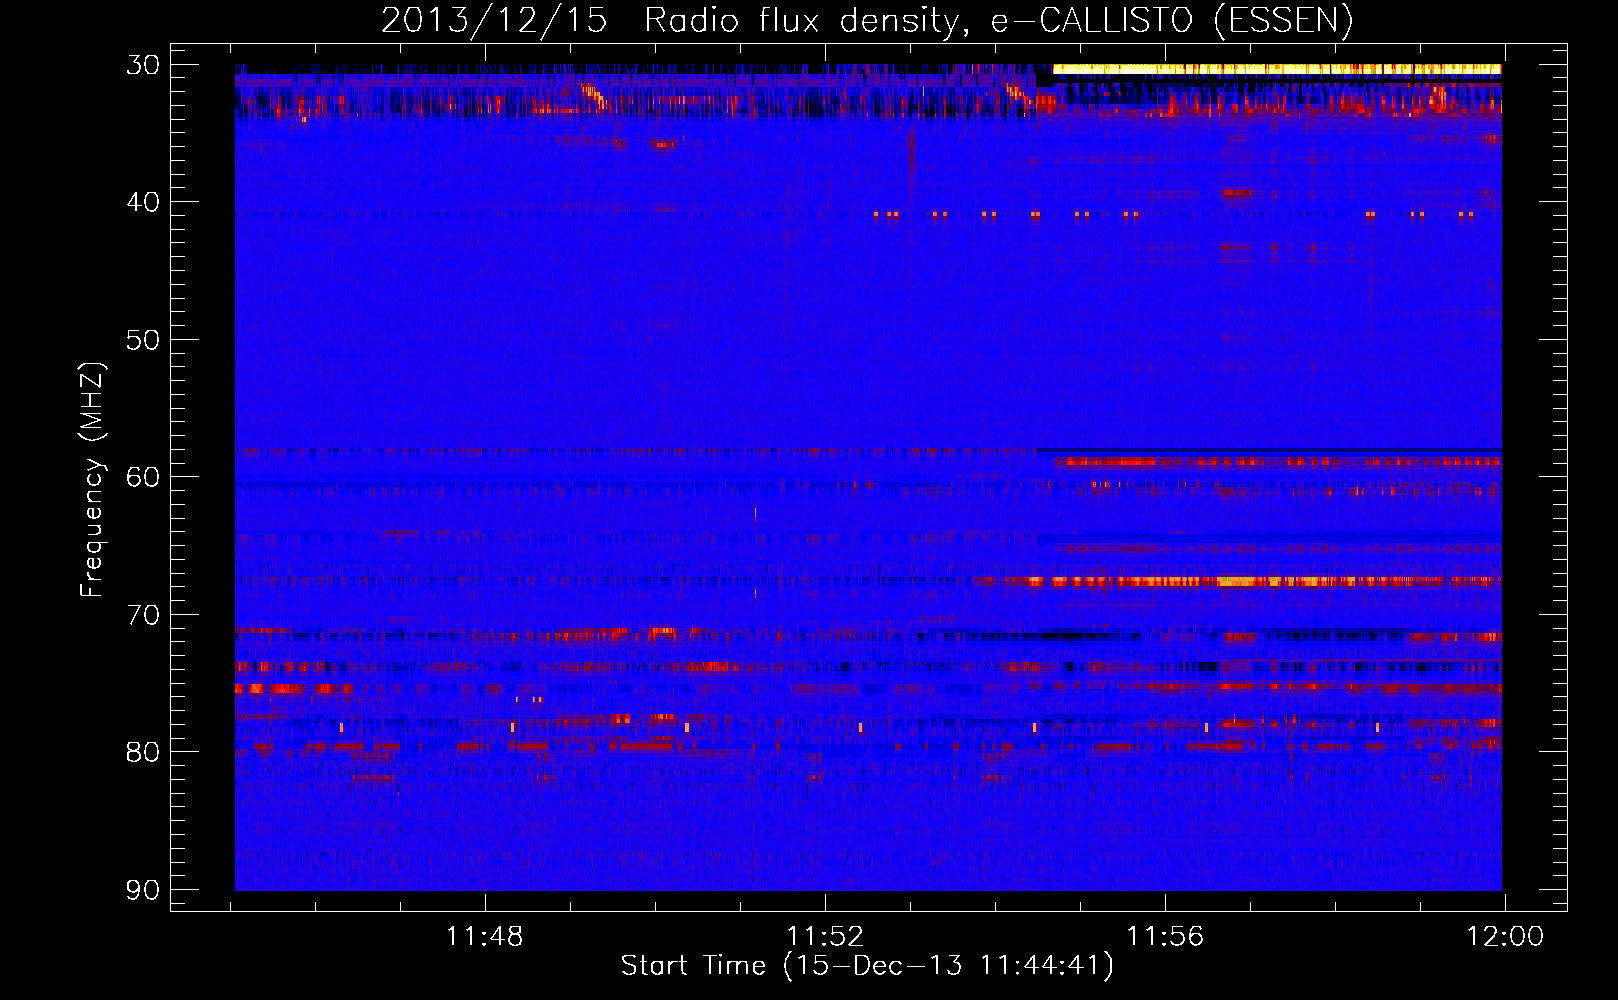The width and height of the screenshot is (1618, 1000).
Task: Click the 50 frequency tick label
Action: [143, 339]
